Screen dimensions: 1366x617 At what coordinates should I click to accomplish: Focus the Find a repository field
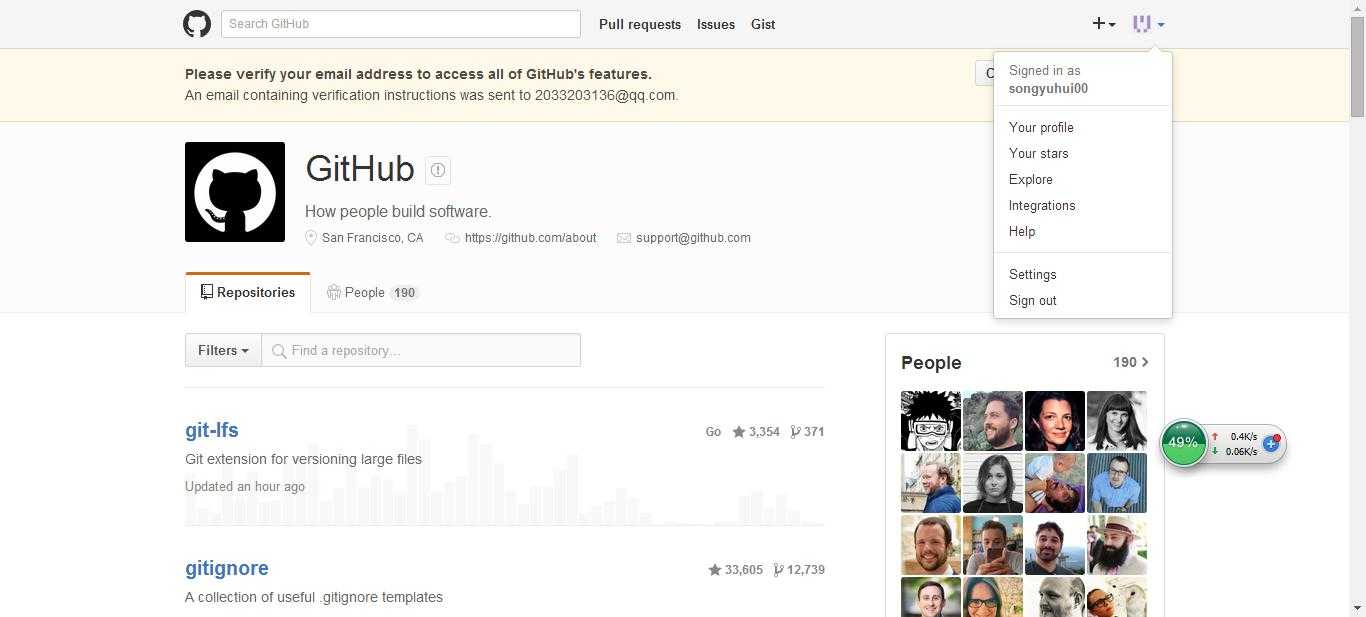pos(421,350)
